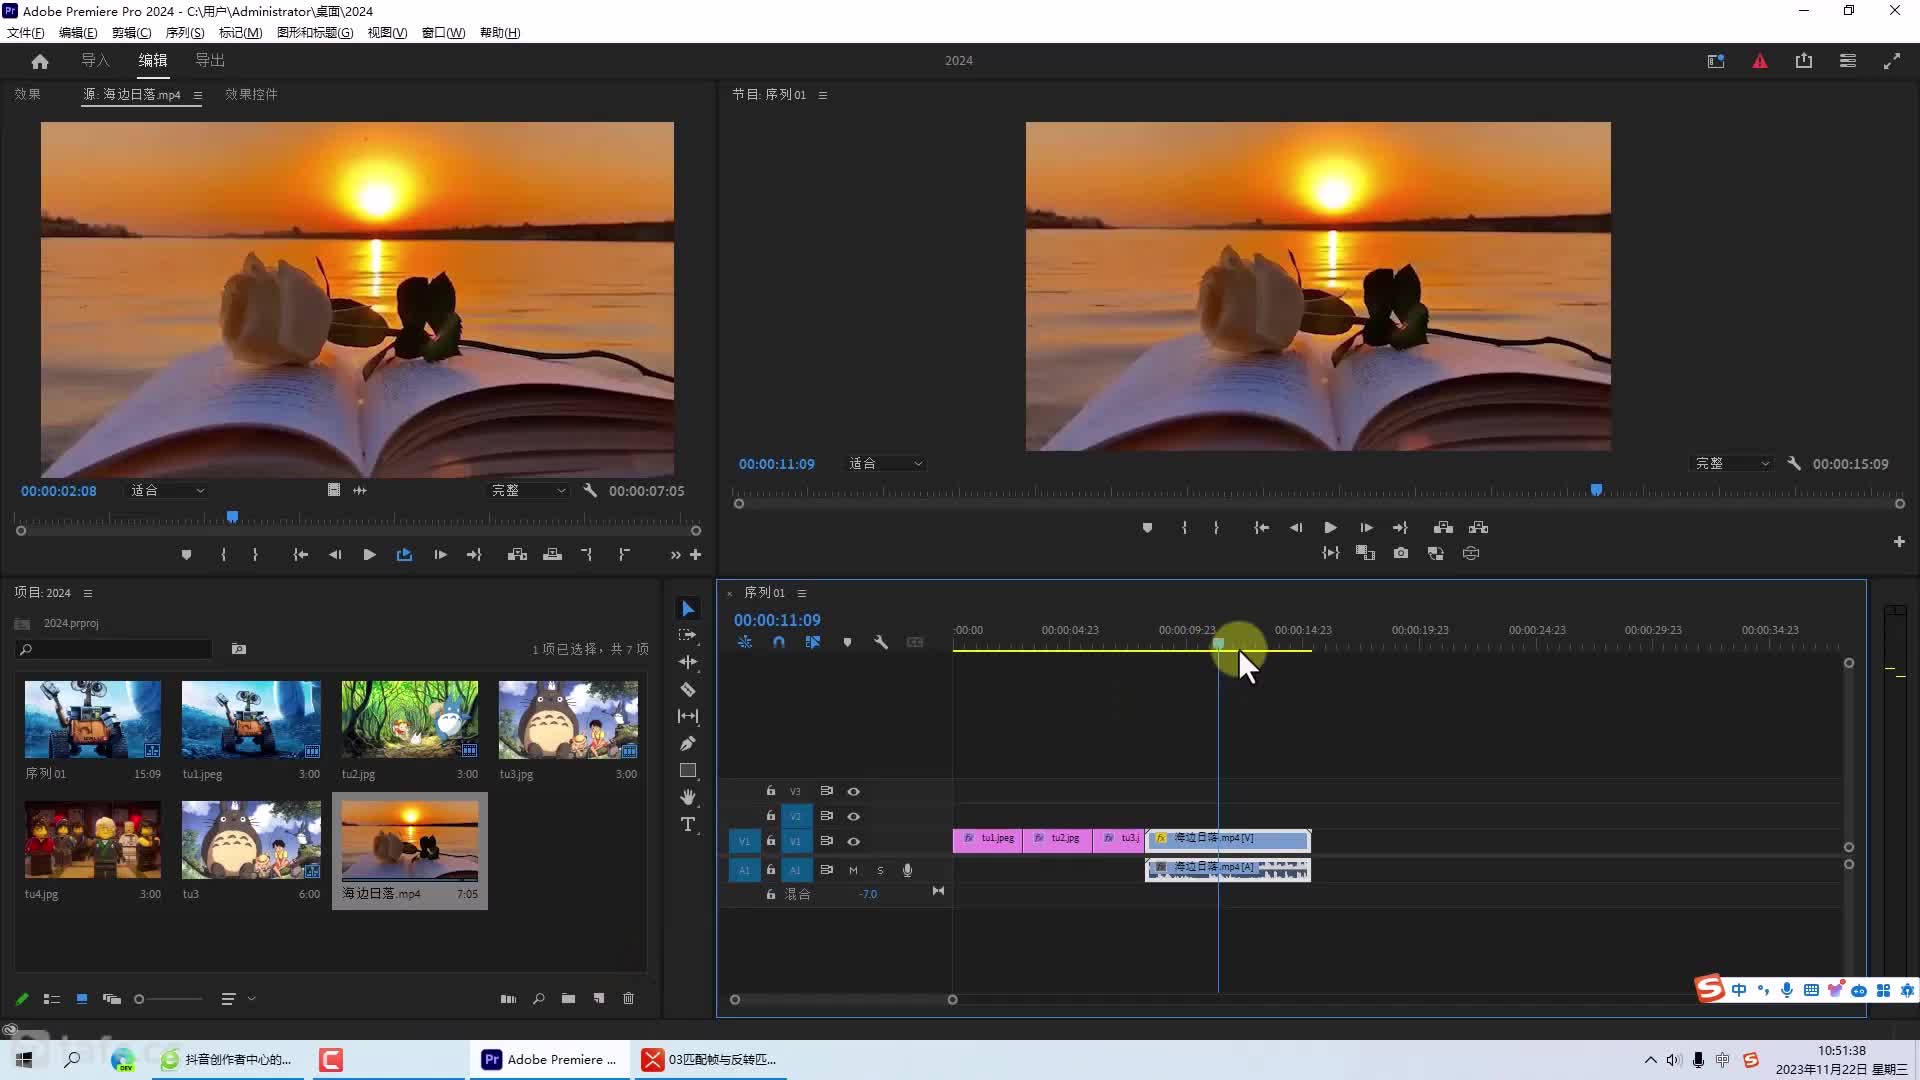1920x1080 pixels.
Task: Toggle insert sequences as nests button
Action: click(745, 642)
